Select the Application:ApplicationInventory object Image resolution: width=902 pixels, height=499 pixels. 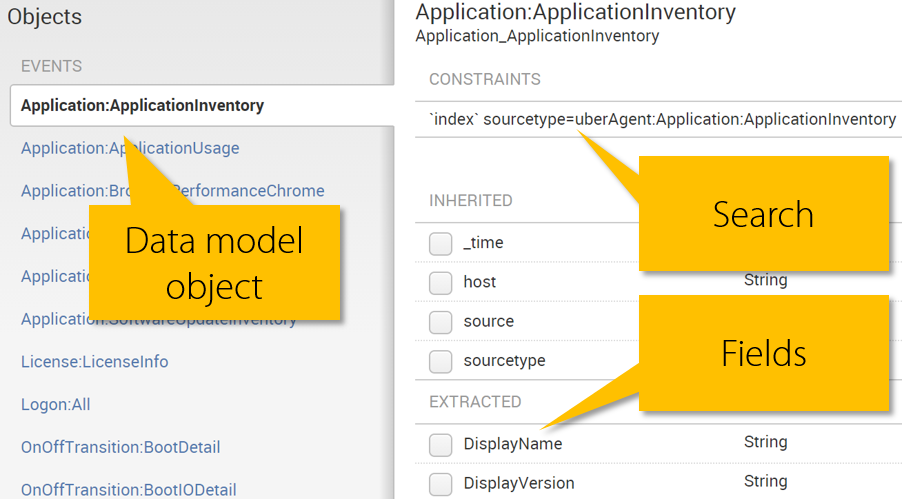[201, 105]
